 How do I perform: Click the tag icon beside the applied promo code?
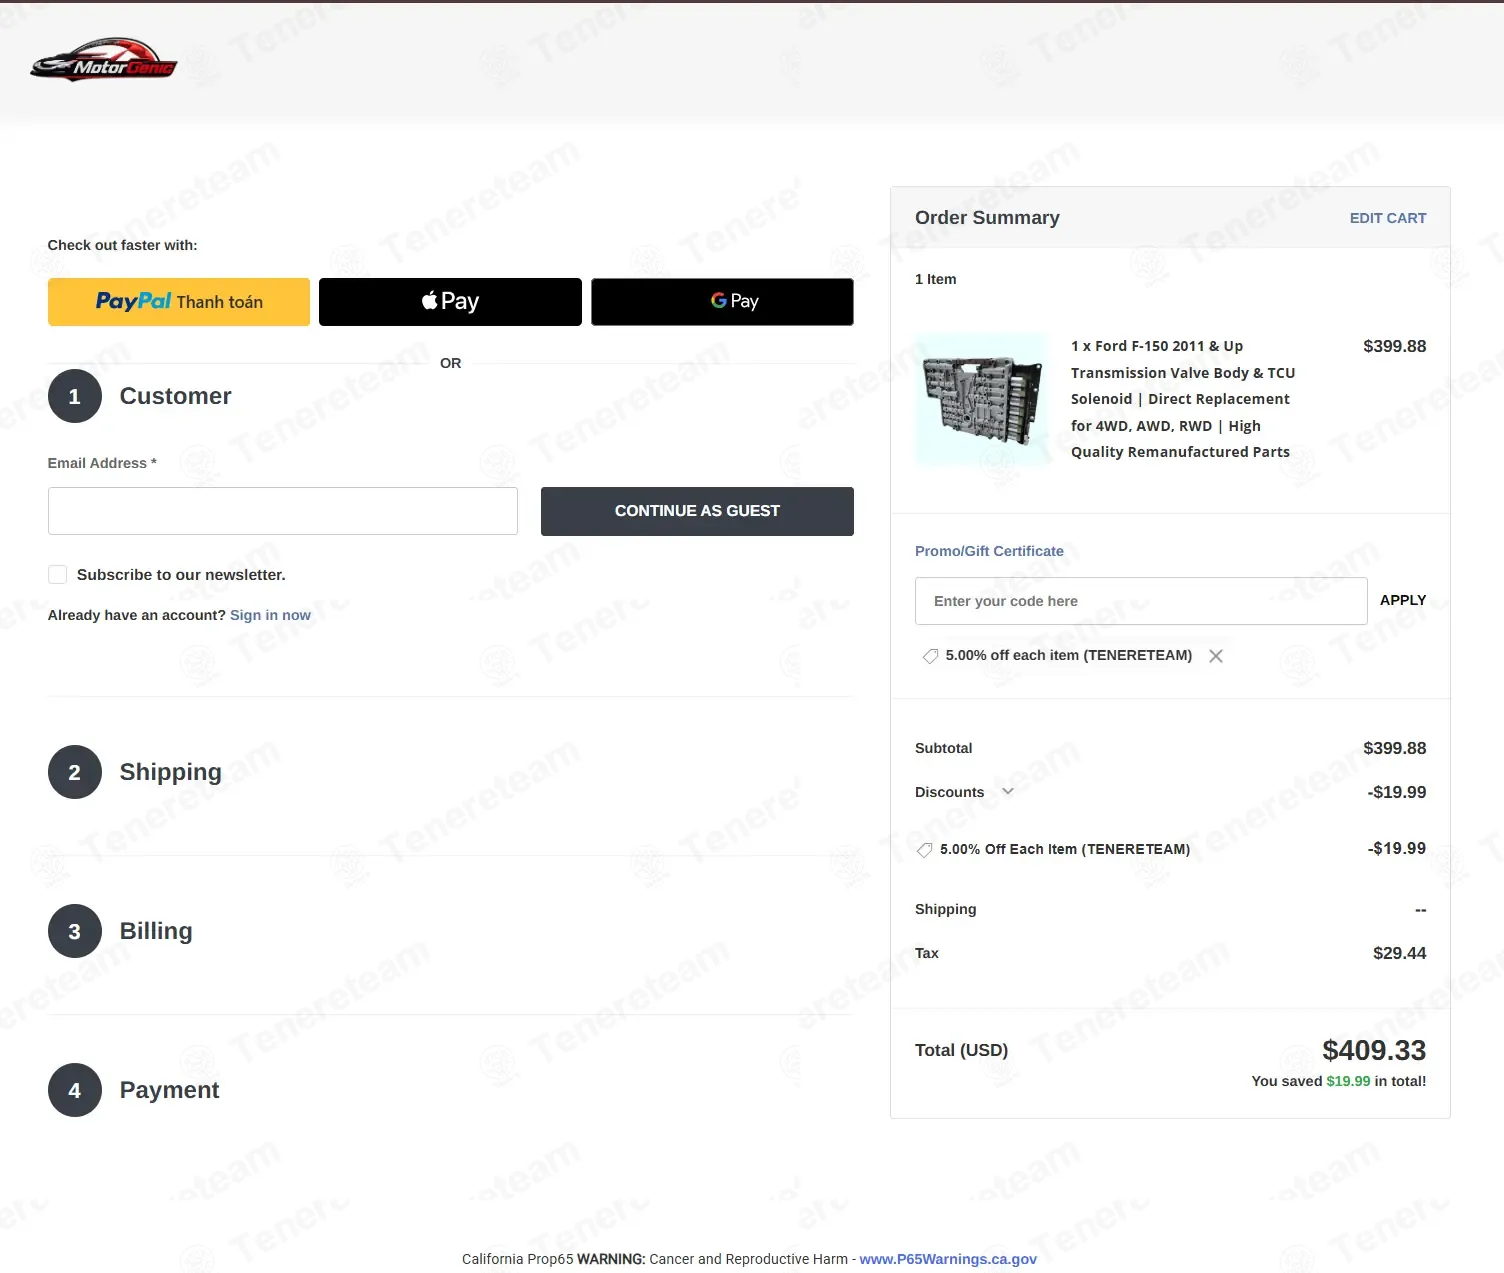coord(930,656)
